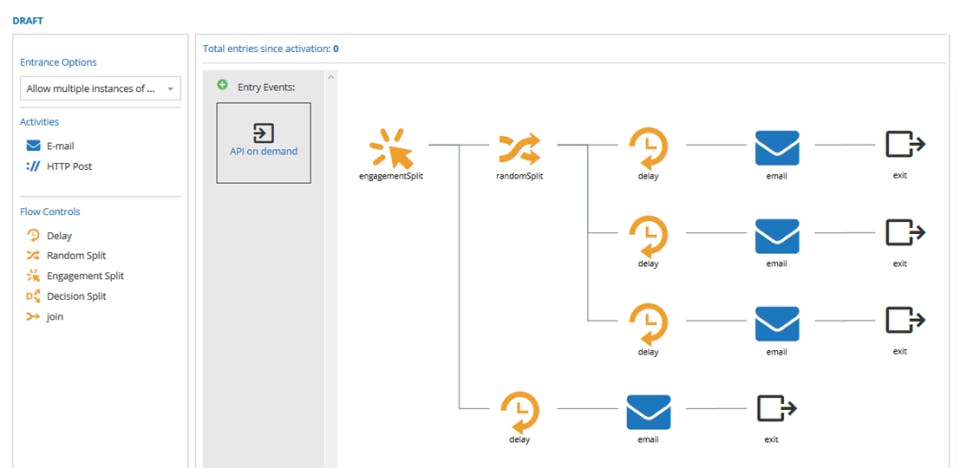Pick Decision Split flow control
The image size is (960, 468).
coord(66,296)
